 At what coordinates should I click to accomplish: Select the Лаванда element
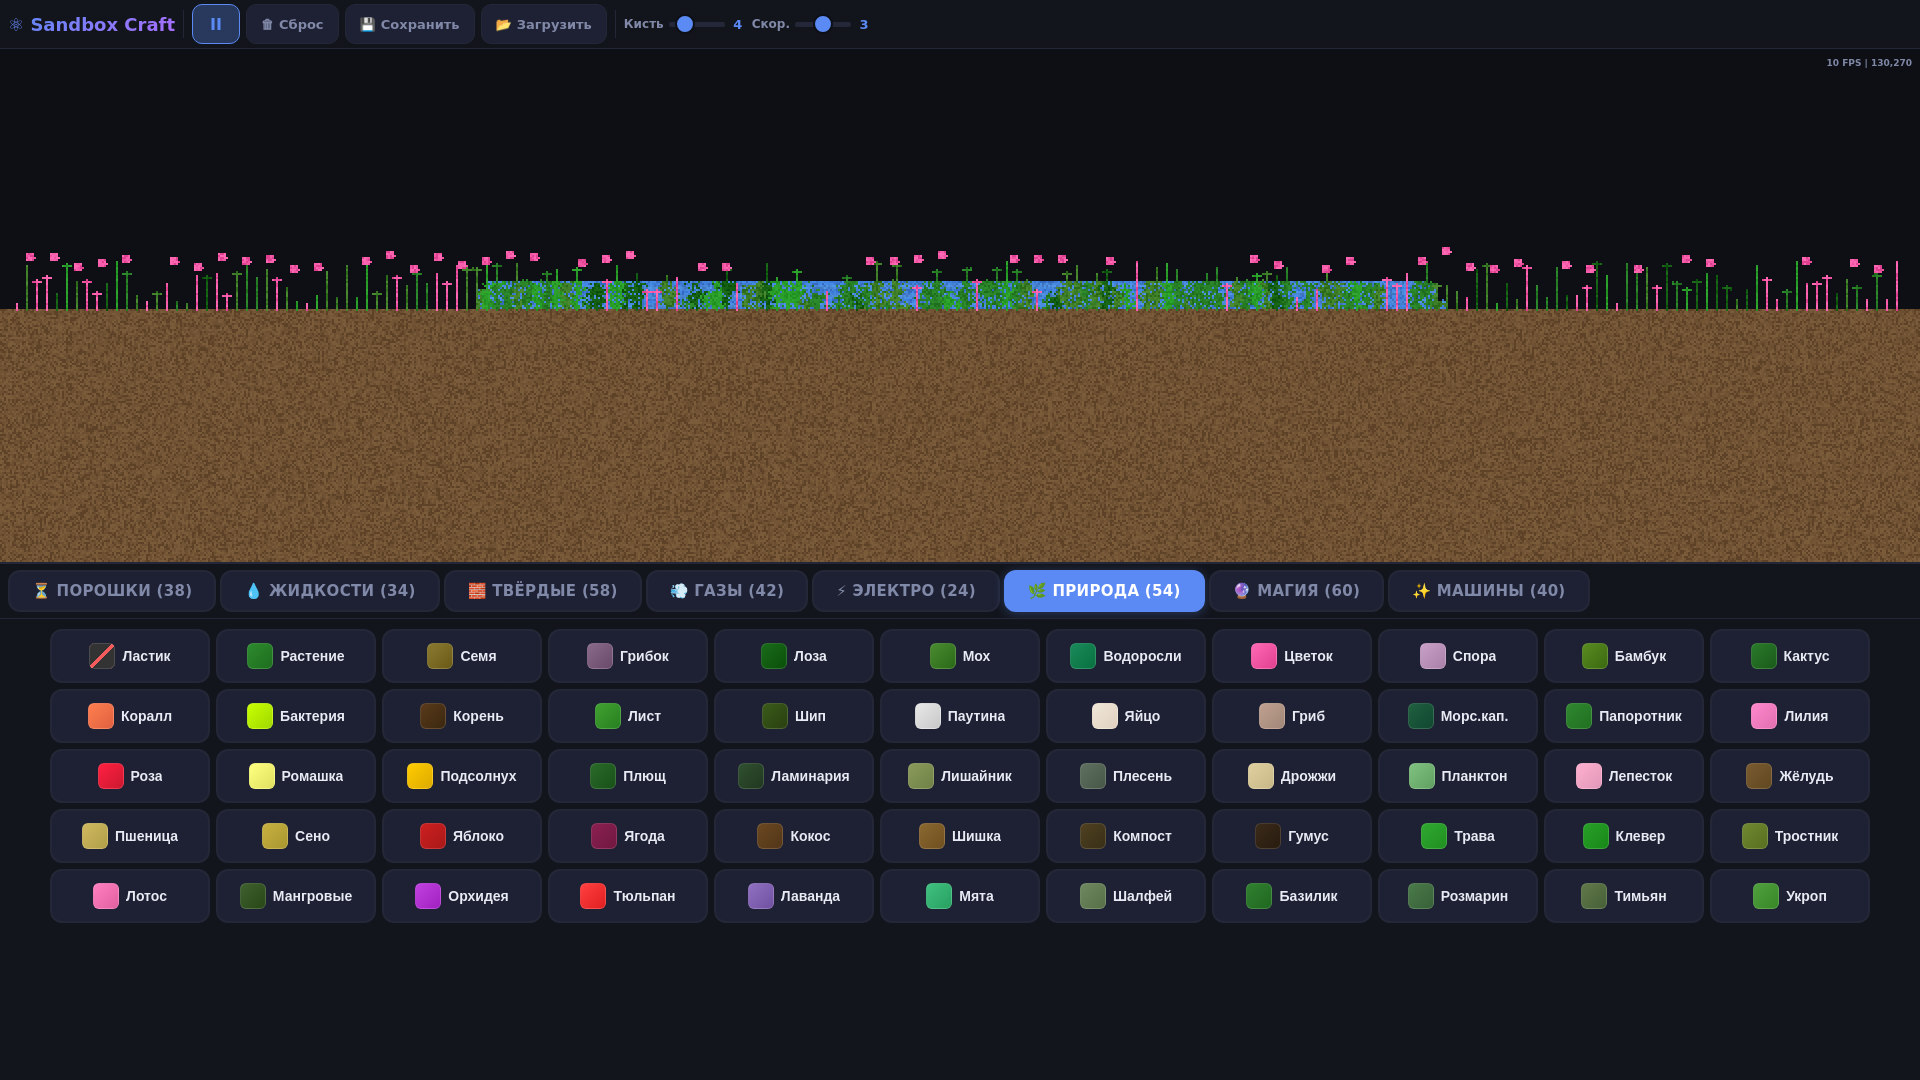[794, 896]
